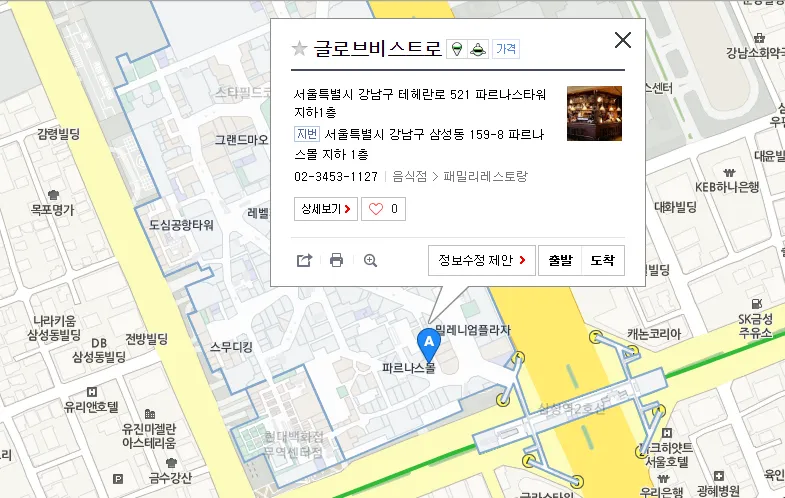Click the KEB하나은행 bank map icon

(729, 173)
